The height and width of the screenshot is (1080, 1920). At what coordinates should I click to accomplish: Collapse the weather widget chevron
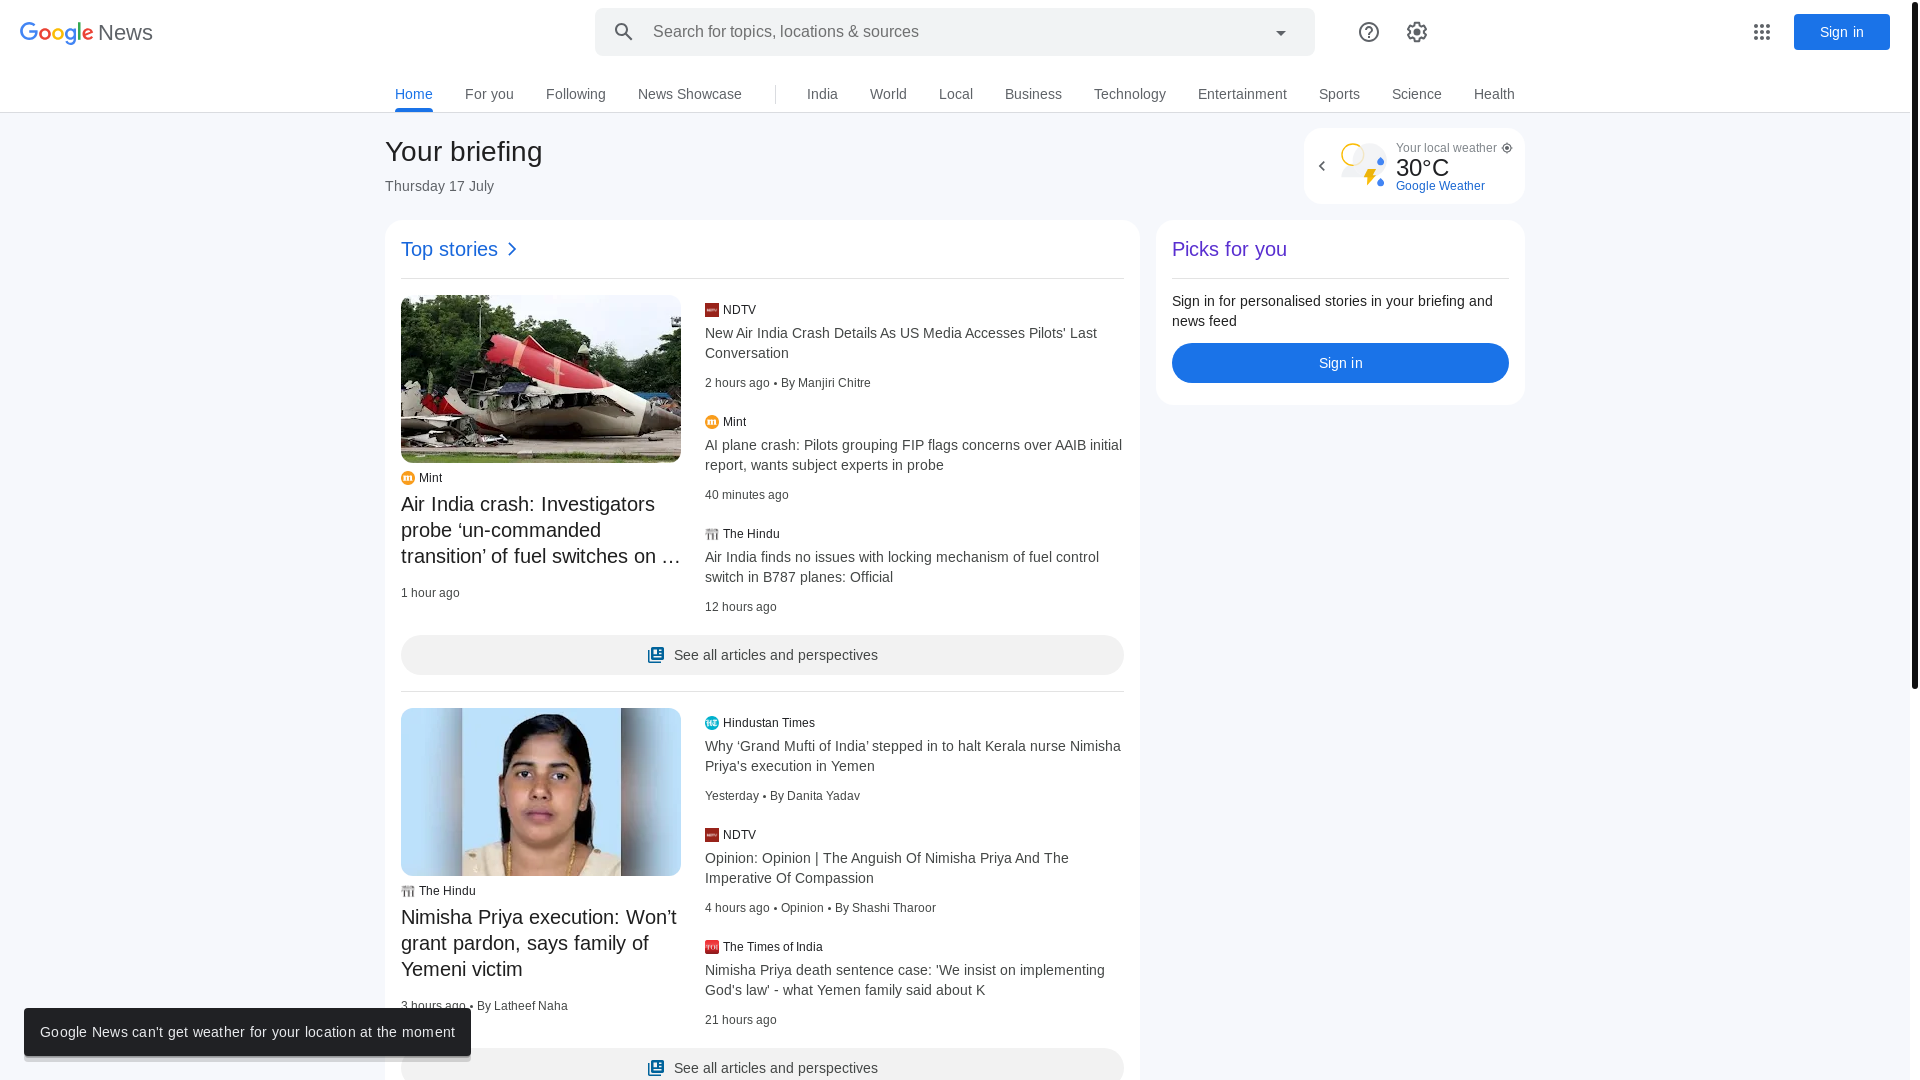[x=1321, y=166]
